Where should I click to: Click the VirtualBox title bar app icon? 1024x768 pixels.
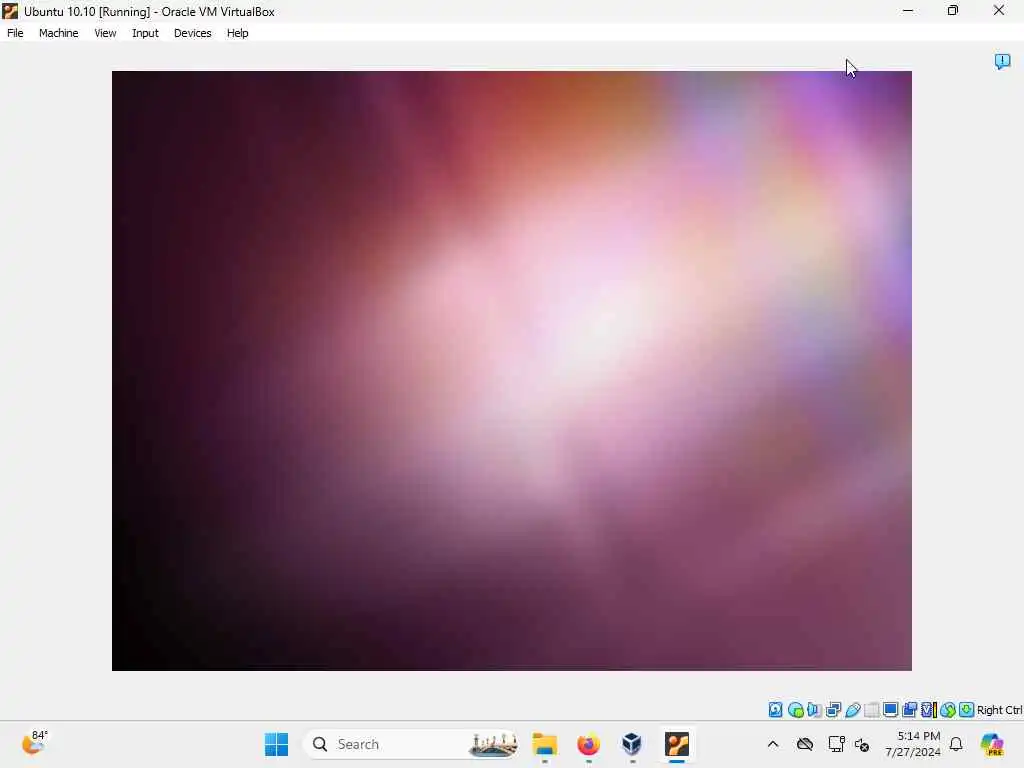10,11
